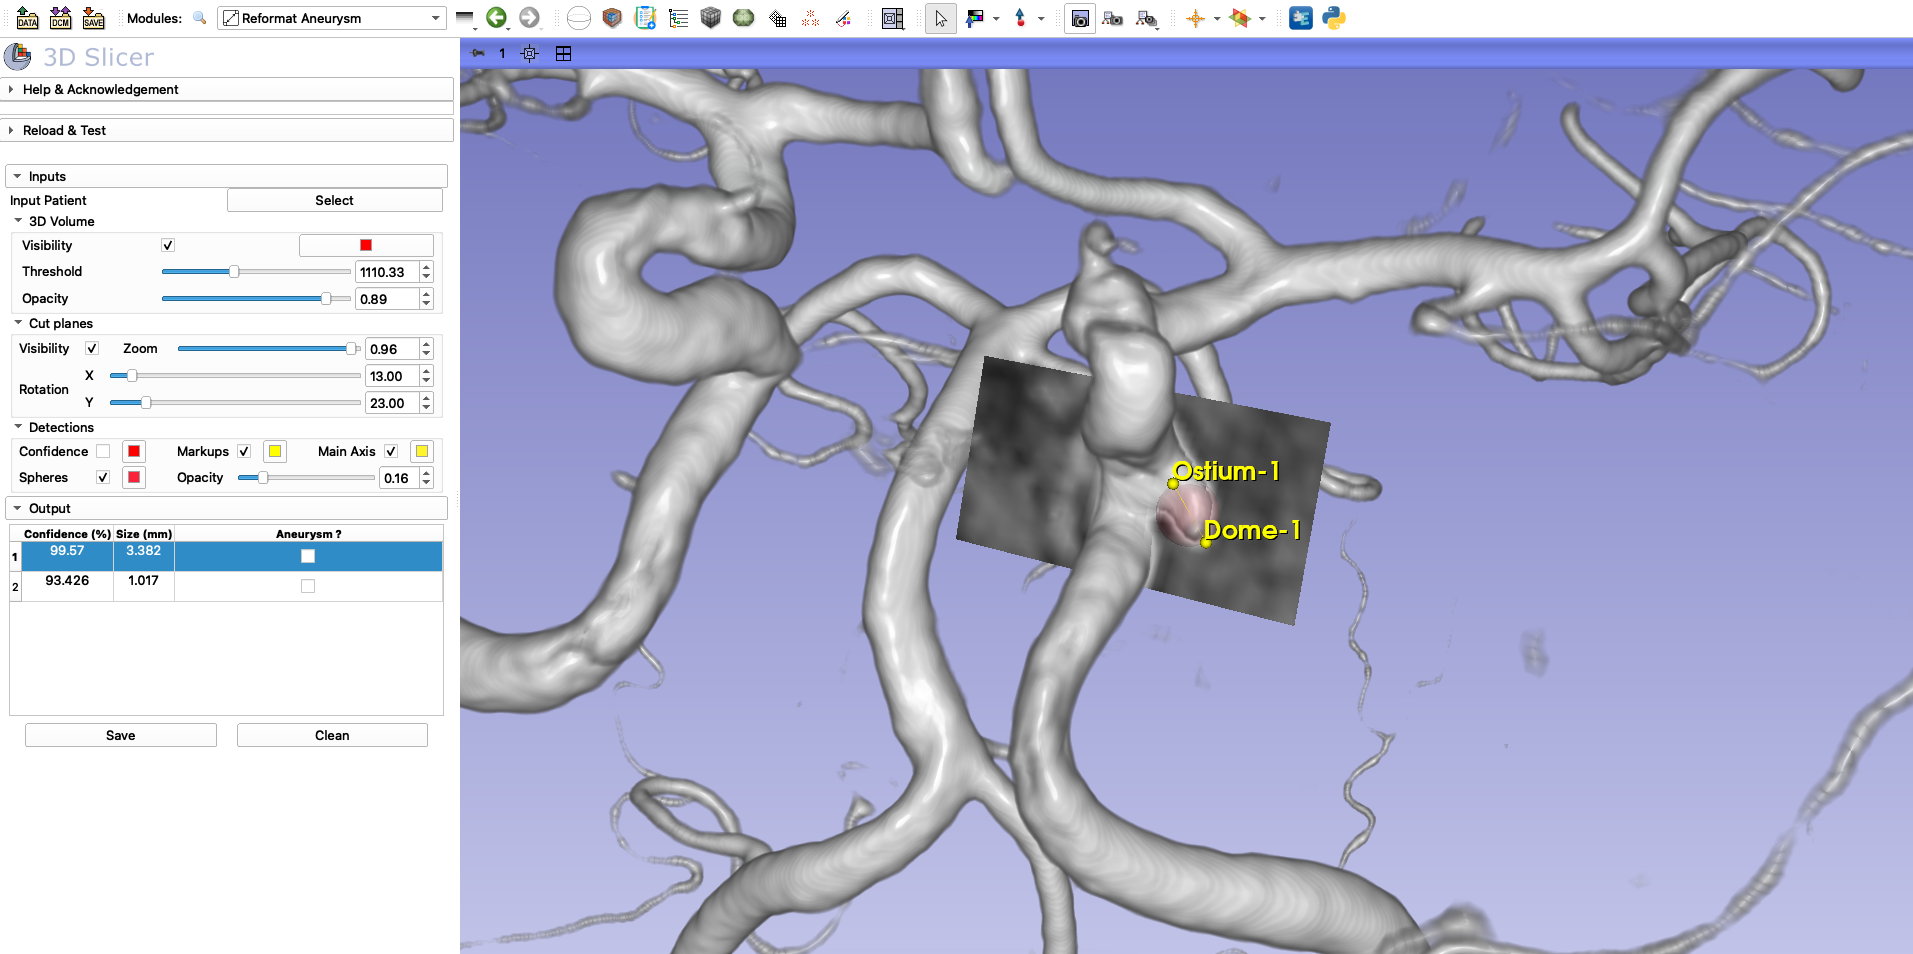The height and width of the screenshot is (954, 1913).
Task: Click the Clean button
Action: [x=332, y=735]
